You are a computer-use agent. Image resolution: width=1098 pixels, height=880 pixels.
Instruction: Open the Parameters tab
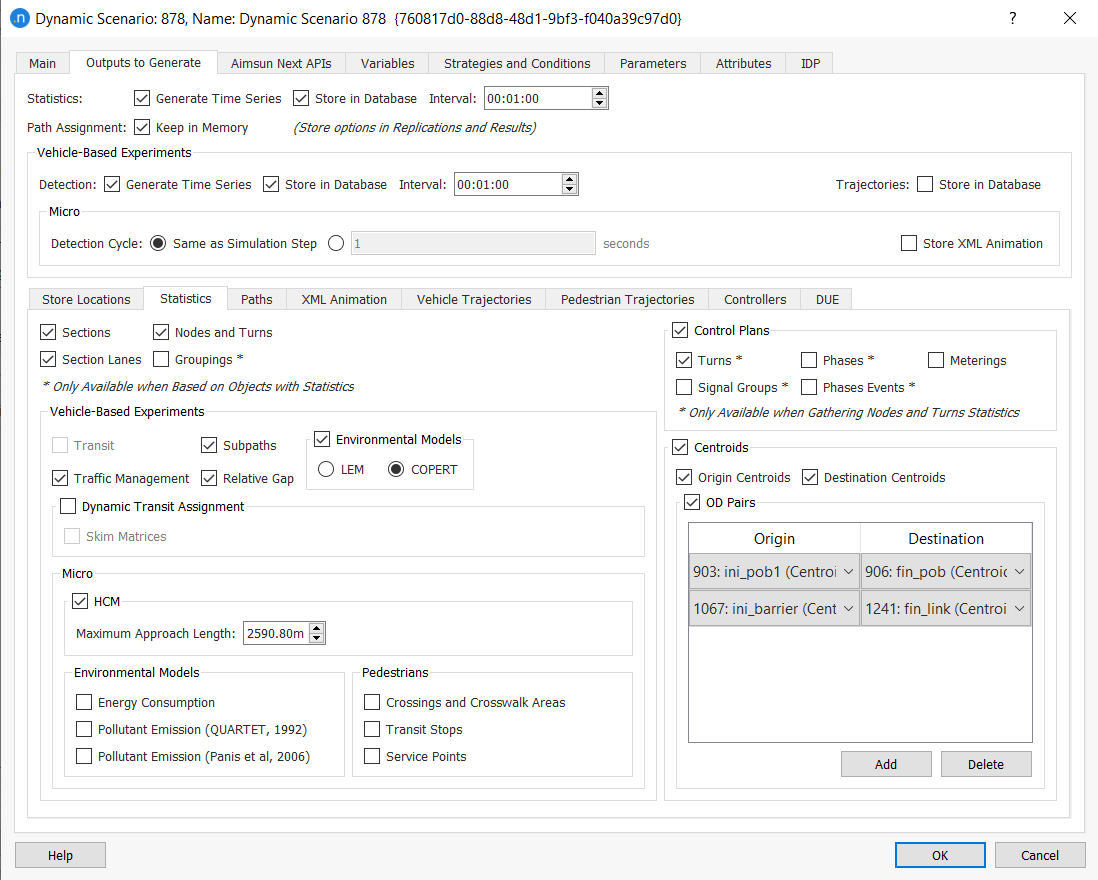(652, 62)
